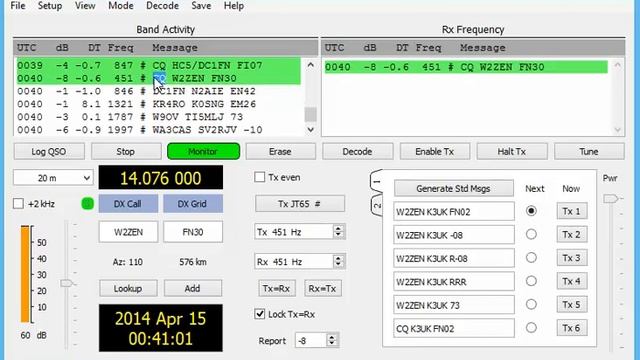Viewport: 640px width, 360px height.
Task: Click the audio level slider handle beside dB meter
Action: click(x=67, y=283)
